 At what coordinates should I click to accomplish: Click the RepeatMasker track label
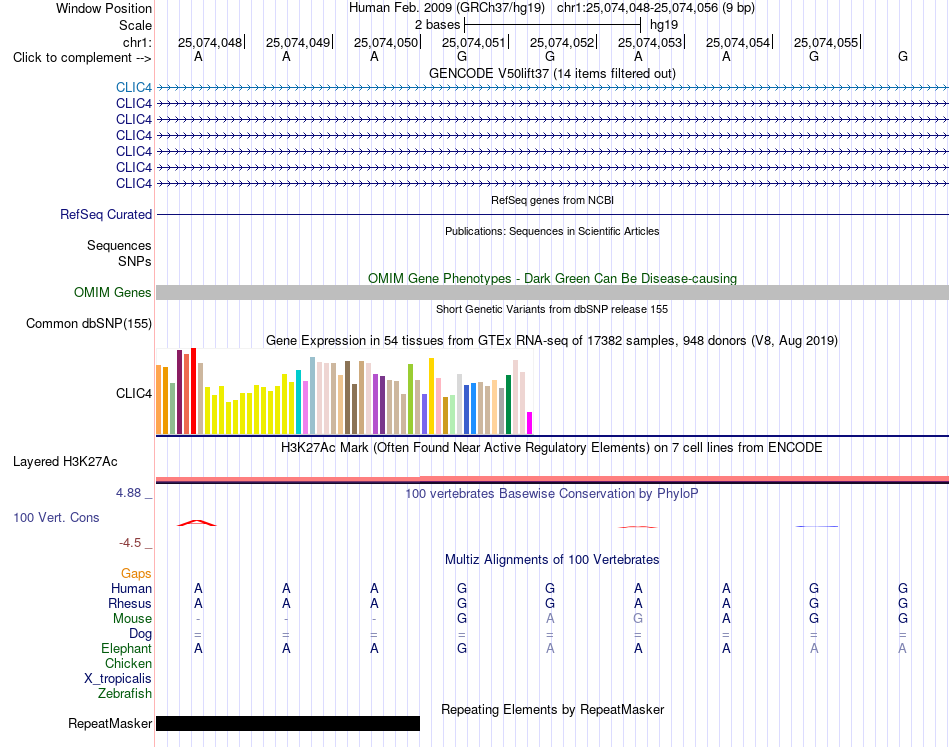110,723
